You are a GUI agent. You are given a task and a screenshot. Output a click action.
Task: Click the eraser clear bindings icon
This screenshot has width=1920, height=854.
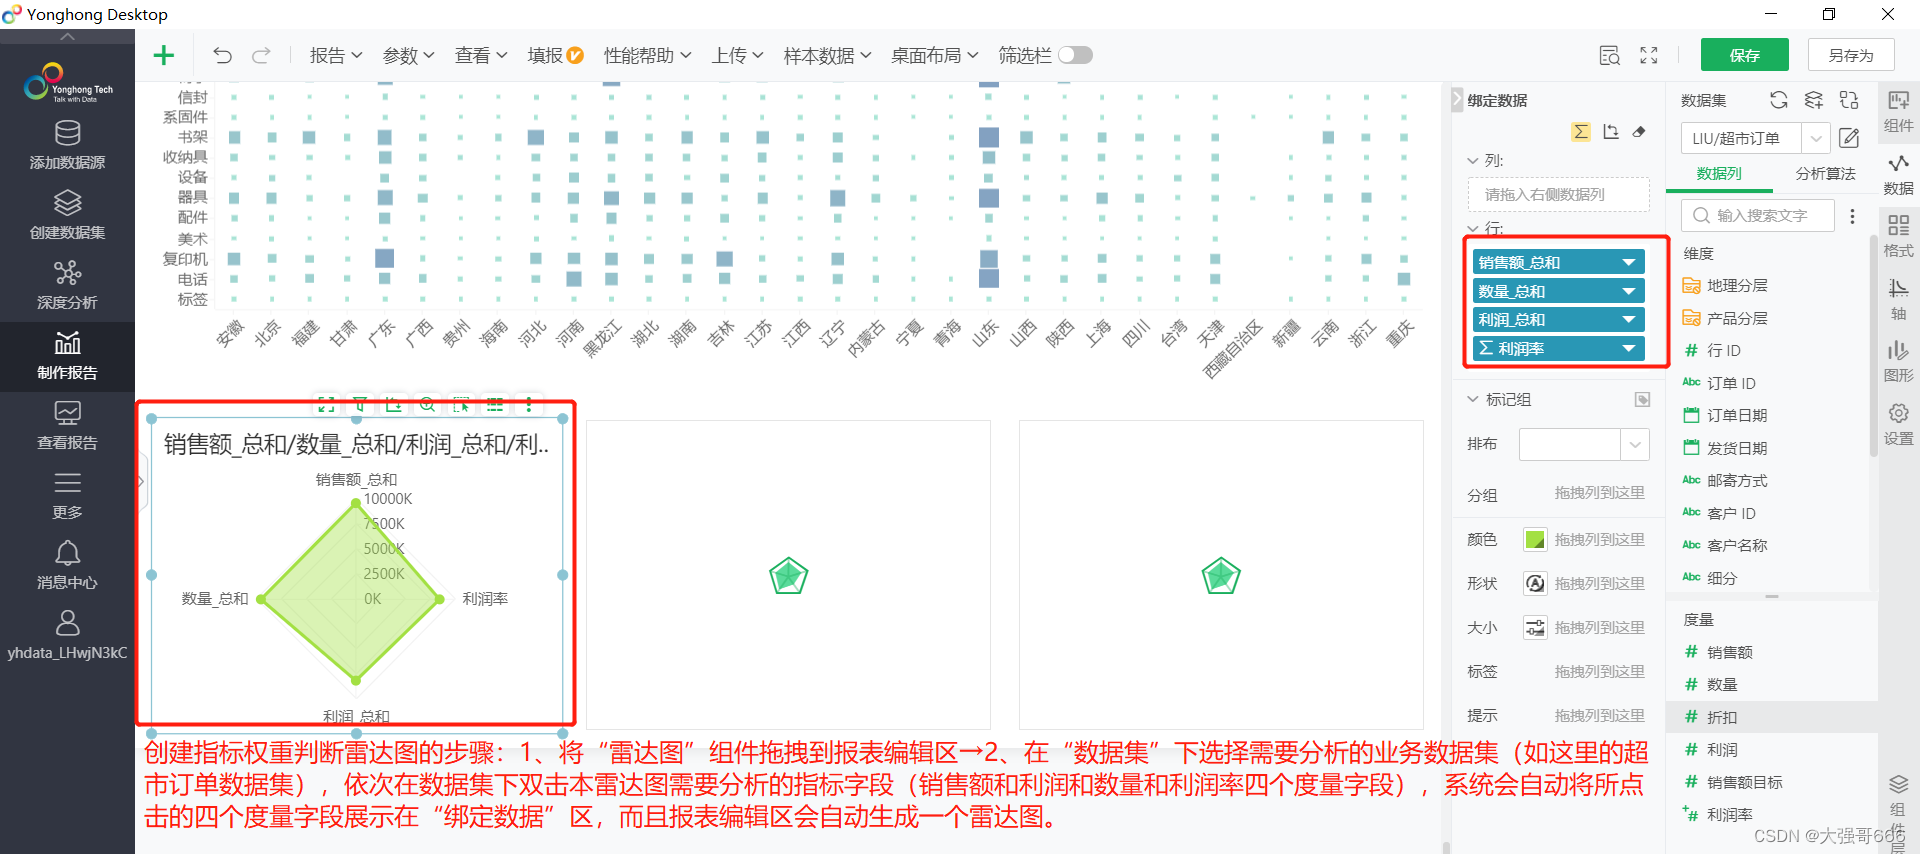1639,132
